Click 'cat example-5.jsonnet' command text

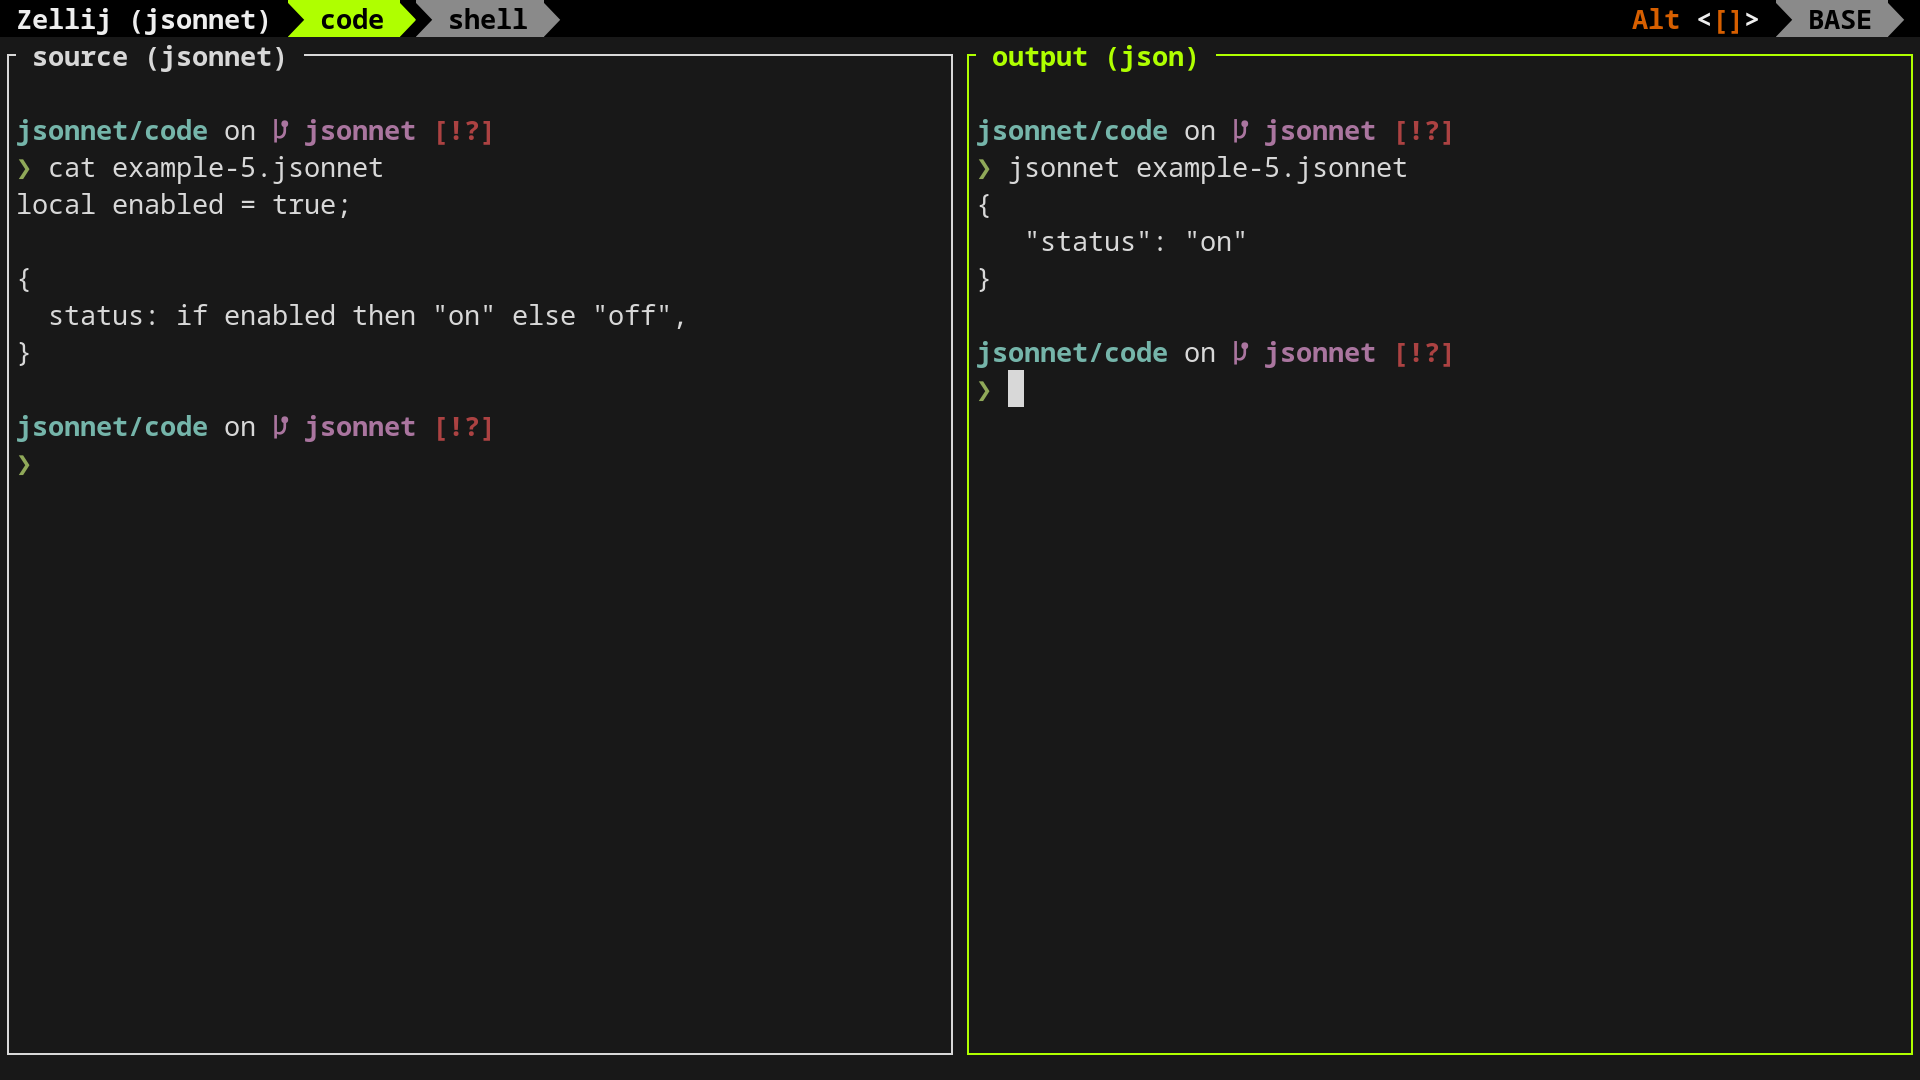pyautogui.click(x=216, y=168)
